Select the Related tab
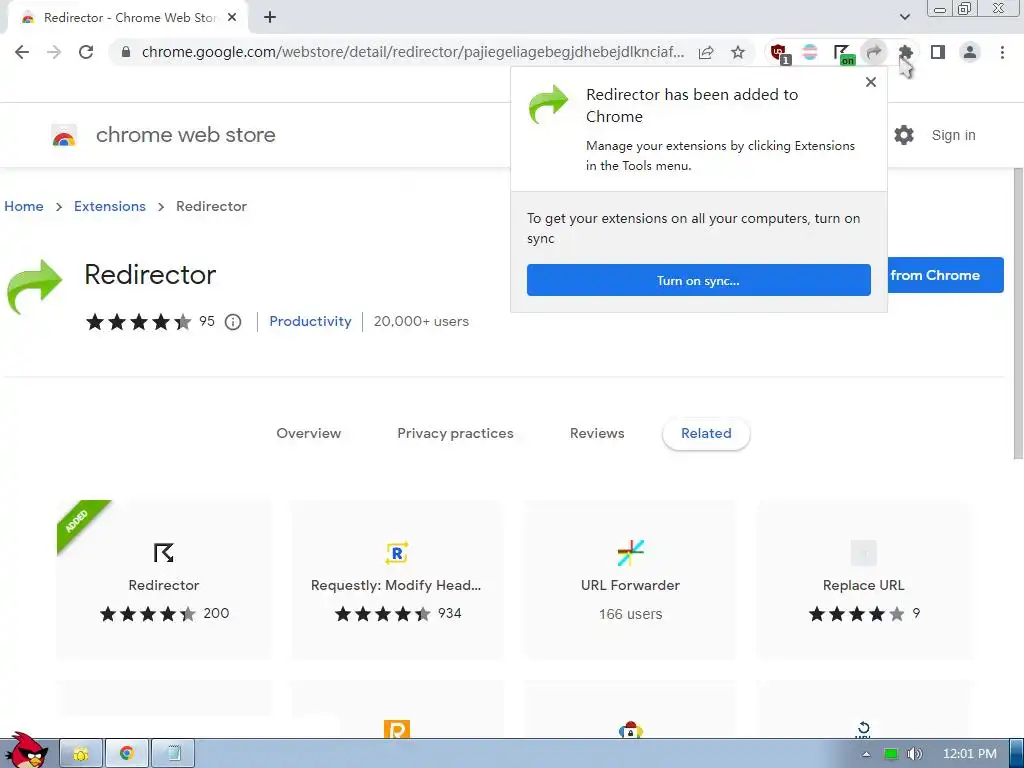Screen dimensions: 1024x768 [706, 434]
